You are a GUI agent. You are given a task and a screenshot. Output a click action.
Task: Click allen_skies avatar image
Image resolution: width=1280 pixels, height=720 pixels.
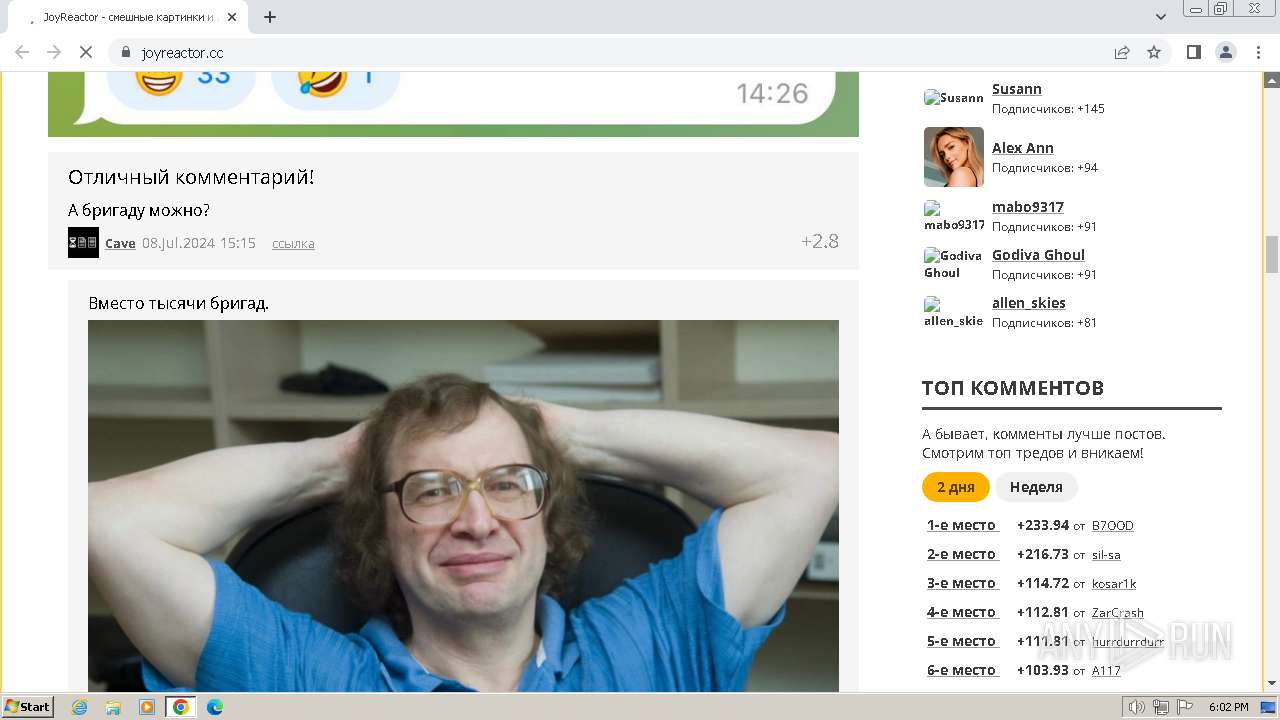953,312
